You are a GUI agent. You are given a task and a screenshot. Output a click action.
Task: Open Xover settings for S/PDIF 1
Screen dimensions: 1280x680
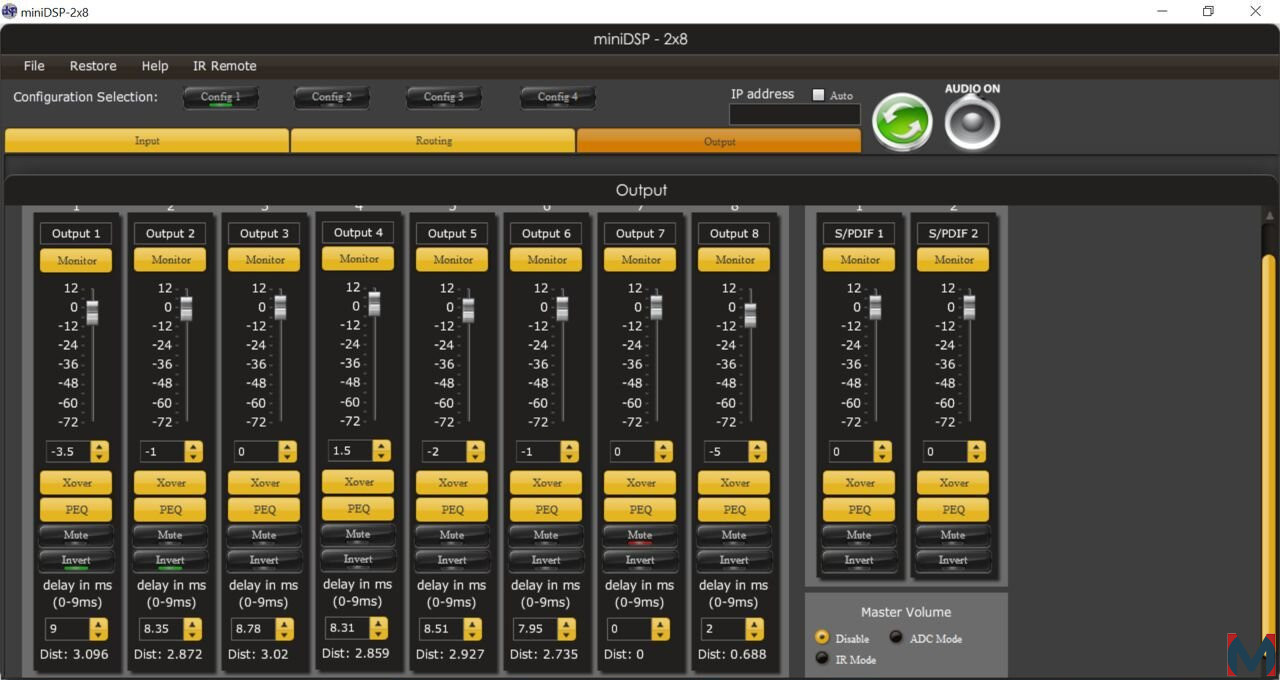click(860, 483)
